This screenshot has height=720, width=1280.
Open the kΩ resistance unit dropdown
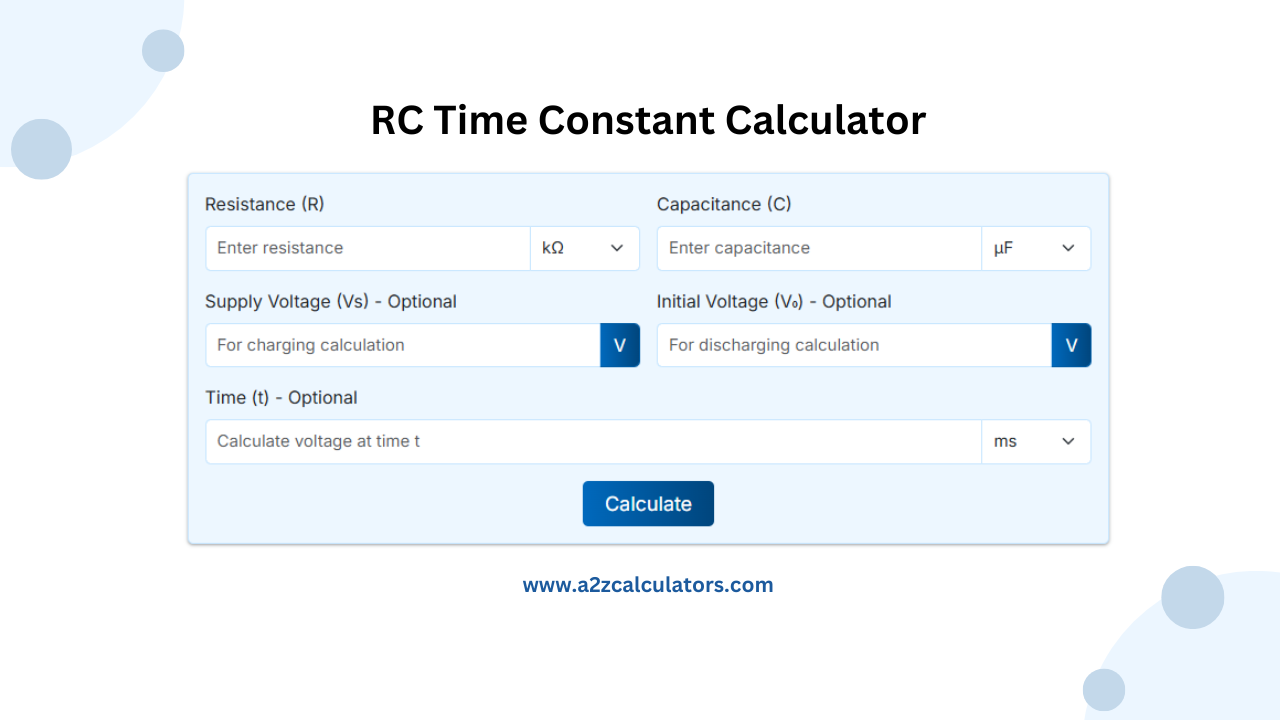click(584, 248)
